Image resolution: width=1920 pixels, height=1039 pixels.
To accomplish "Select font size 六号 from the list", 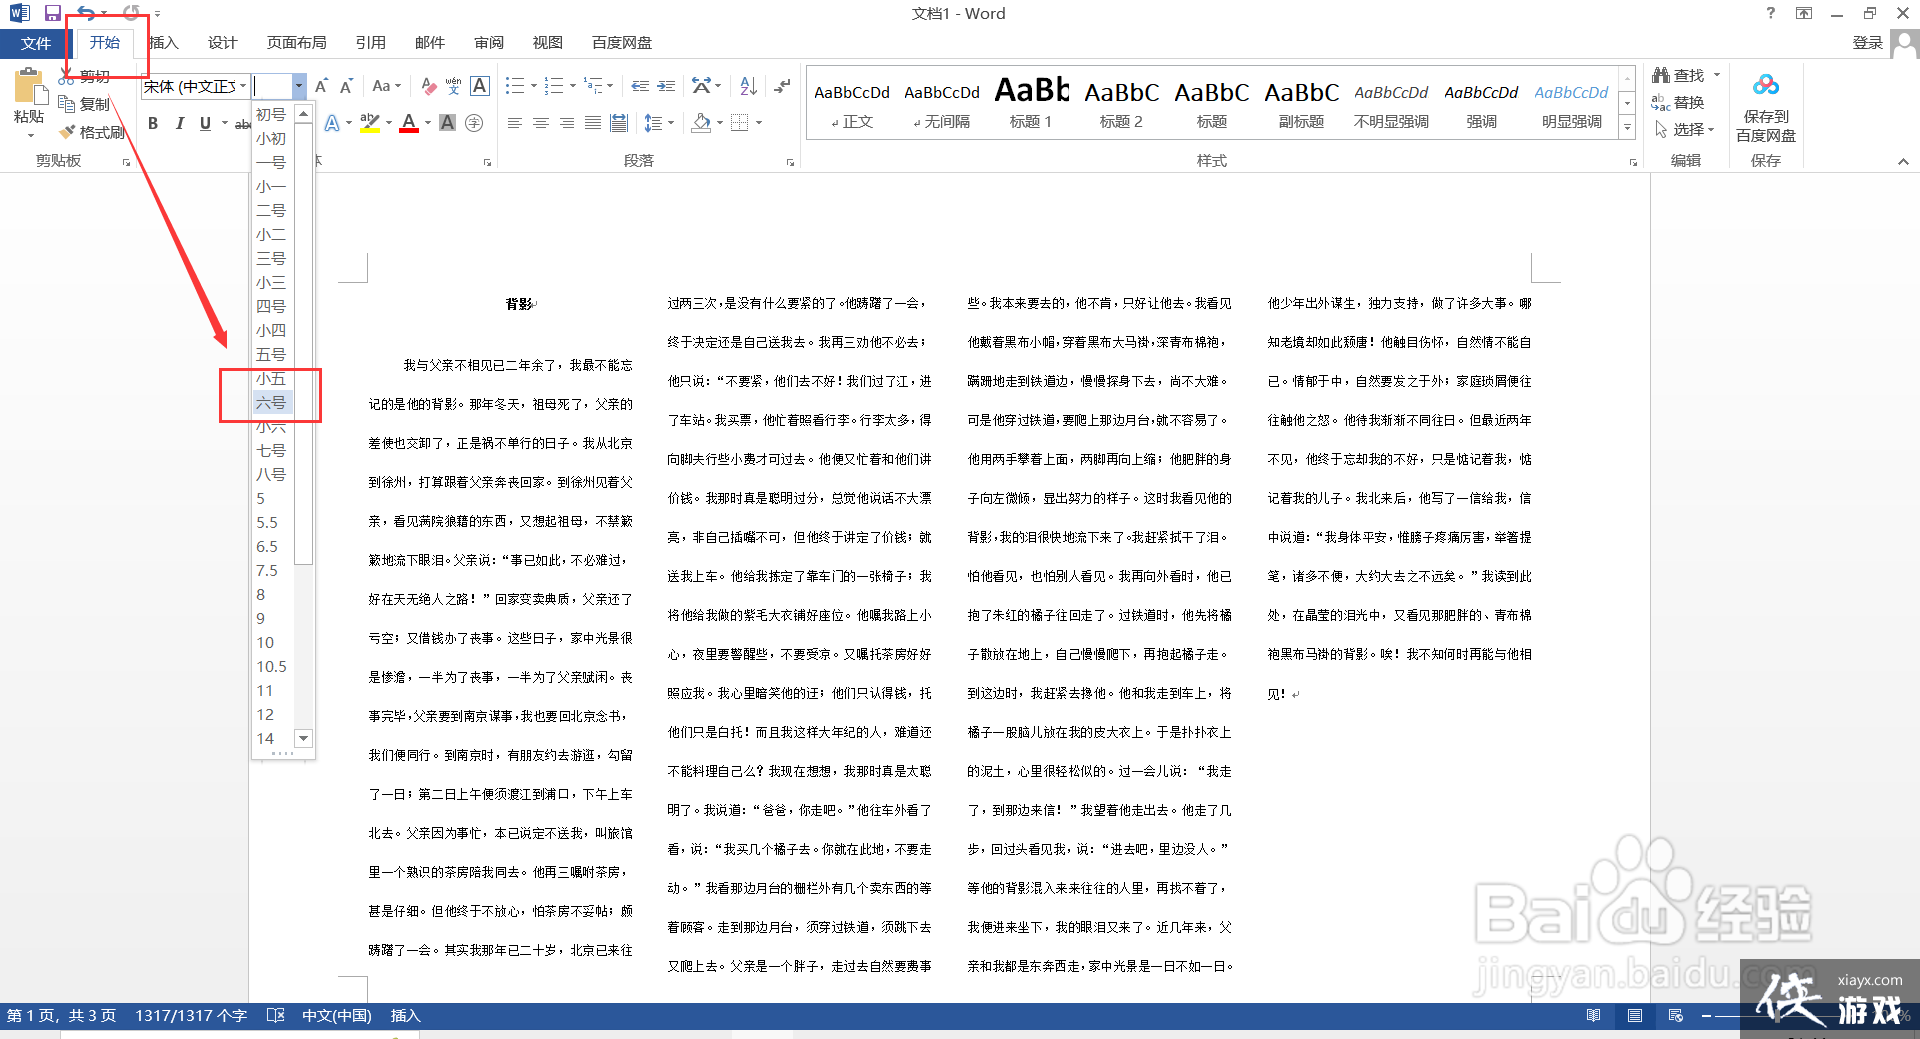I will (271, 403).
